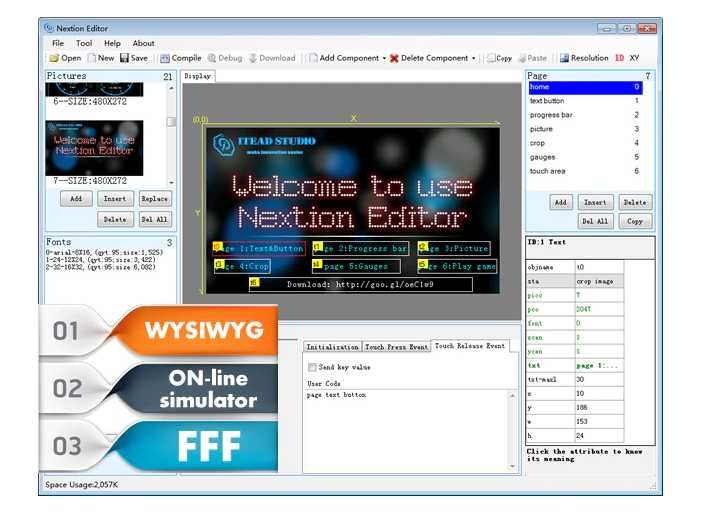Select the picture 7 welcome thumbnail
Viewport: 717px width, 515px height.
point(94,148)
